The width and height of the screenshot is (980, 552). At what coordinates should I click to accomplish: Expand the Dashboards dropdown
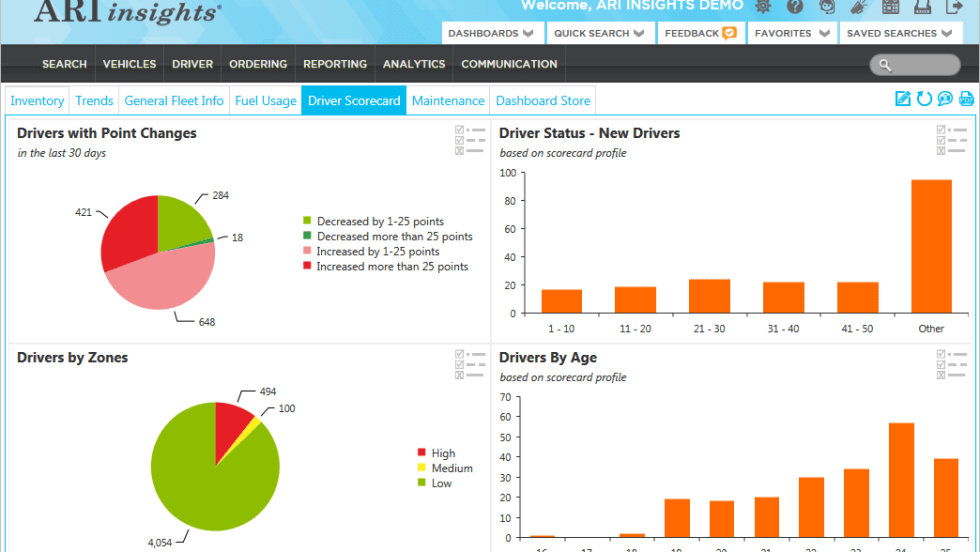click(490, 33)
